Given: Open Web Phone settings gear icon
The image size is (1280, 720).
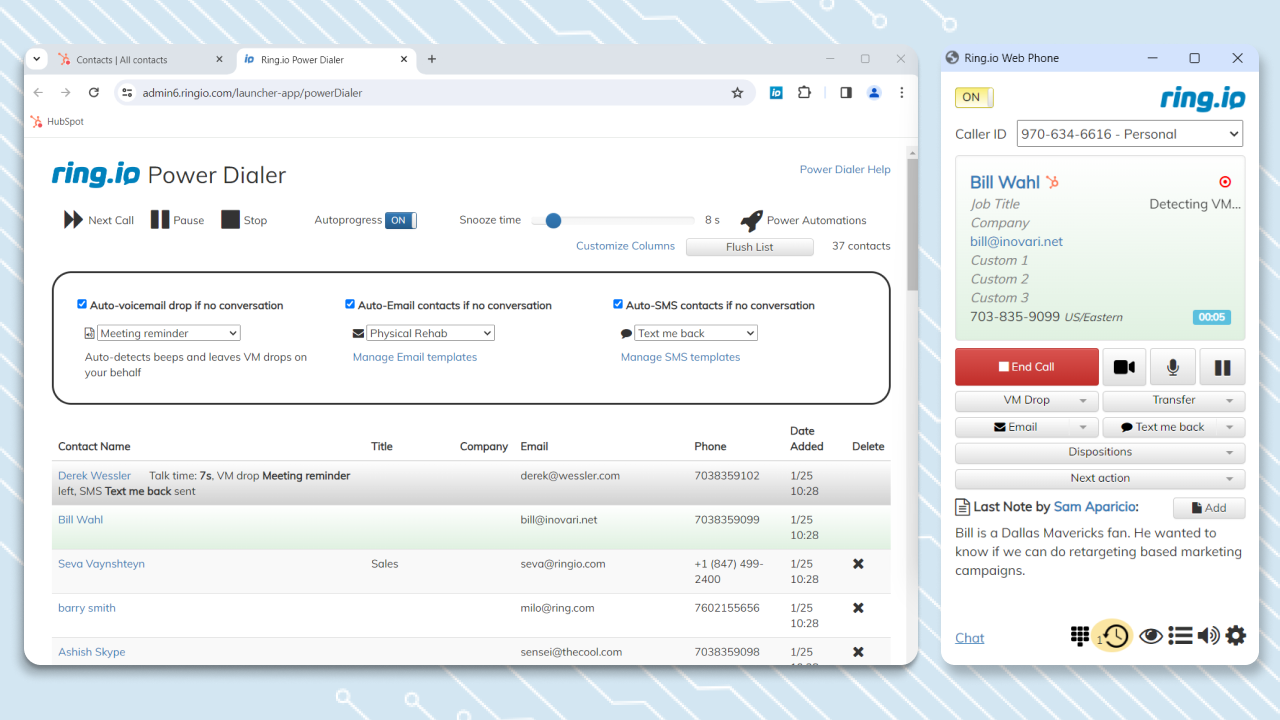Looking at the screenshot, I should pos(1236,636).
